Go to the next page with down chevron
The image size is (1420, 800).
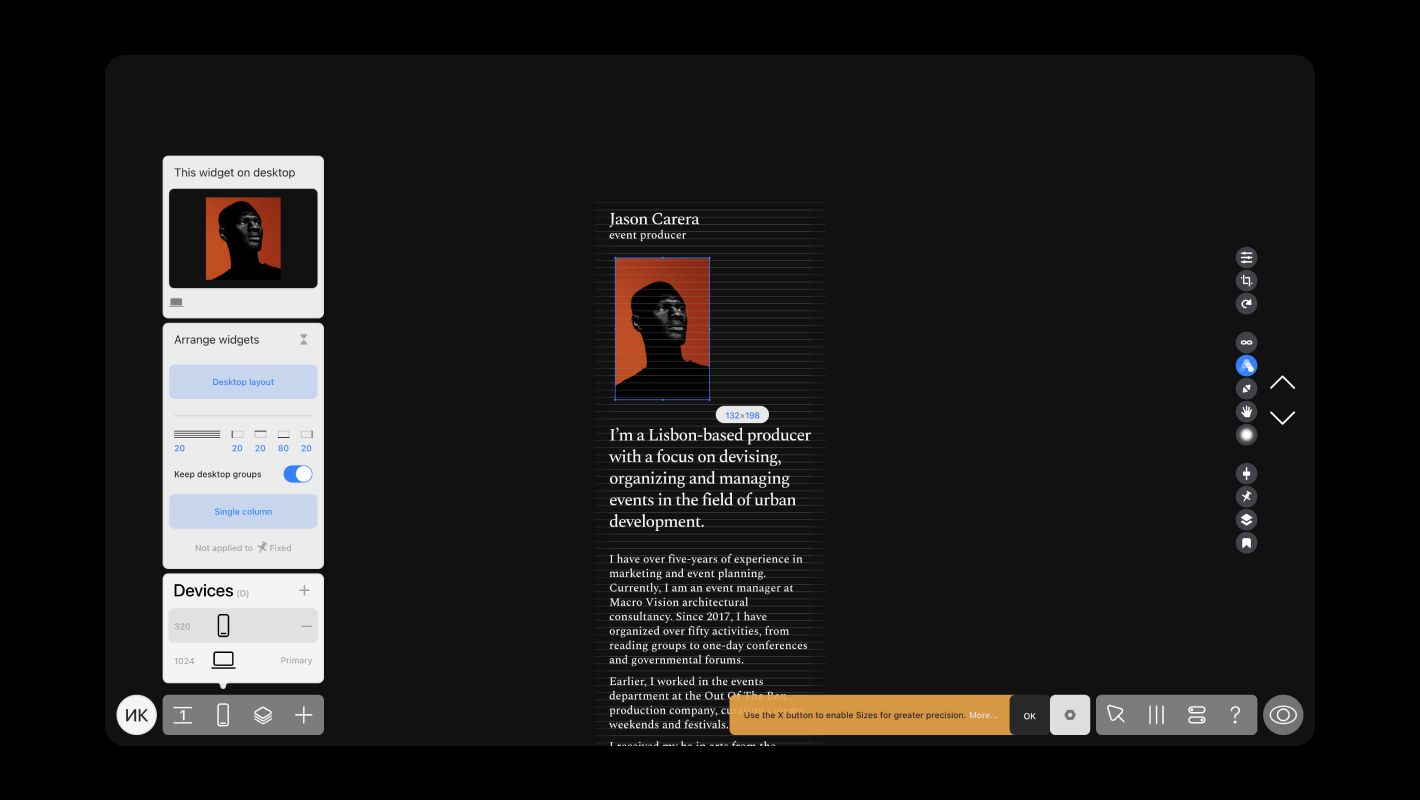click(x=1282, y=418)
